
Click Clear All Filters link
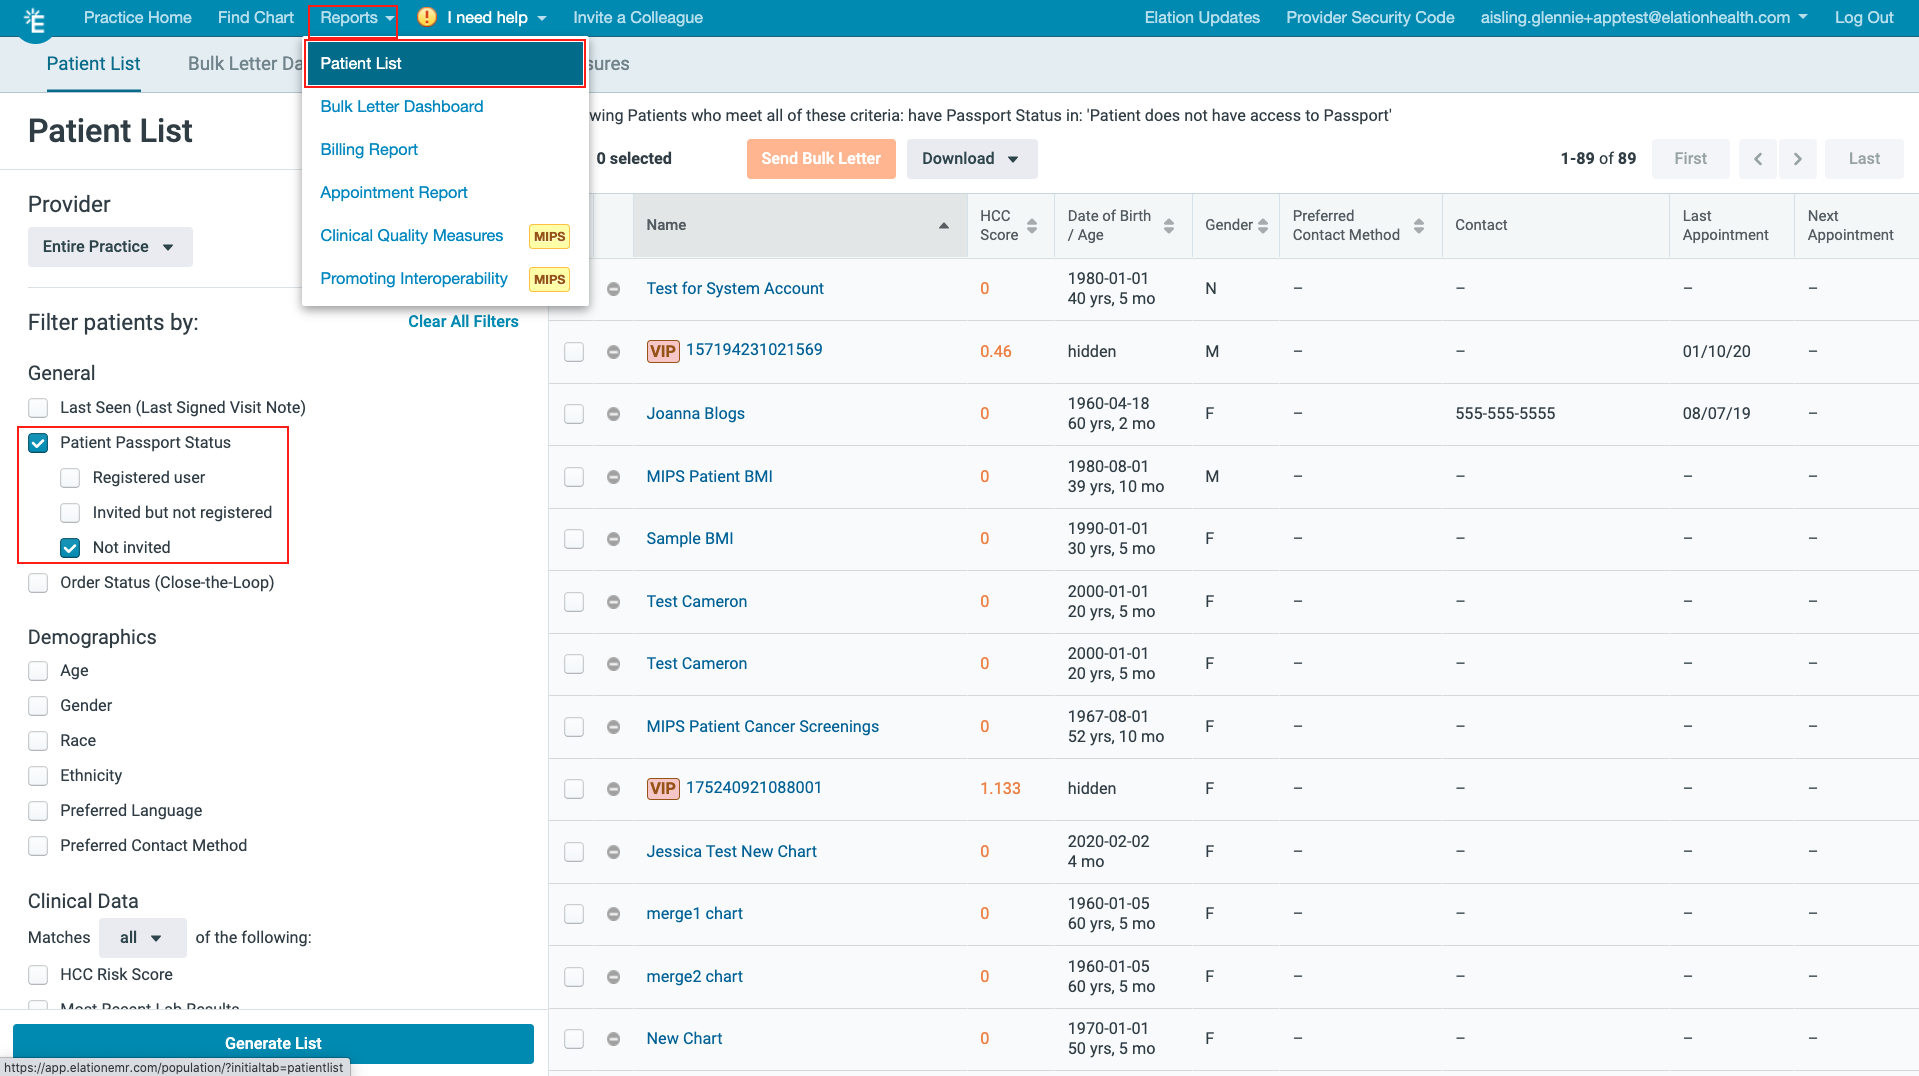(x=463, y=321)
